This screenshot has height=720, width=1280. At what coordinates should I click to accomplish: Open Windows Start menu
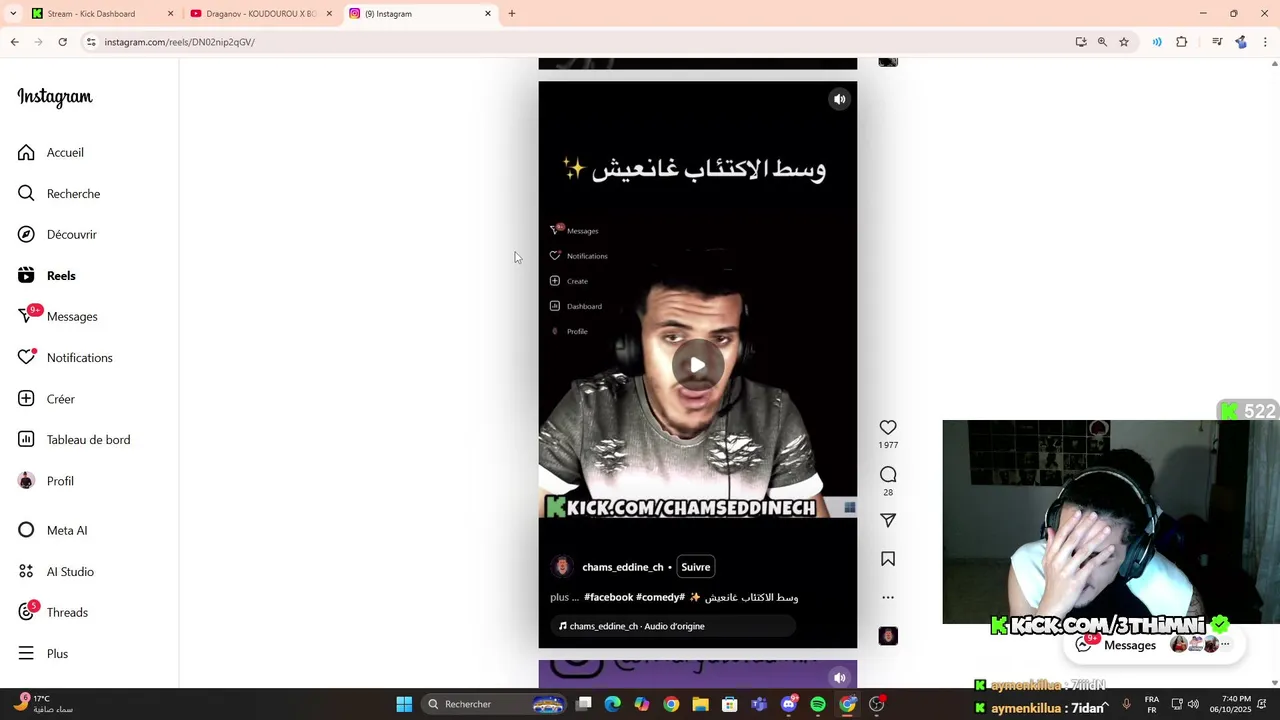coord(404,704)
